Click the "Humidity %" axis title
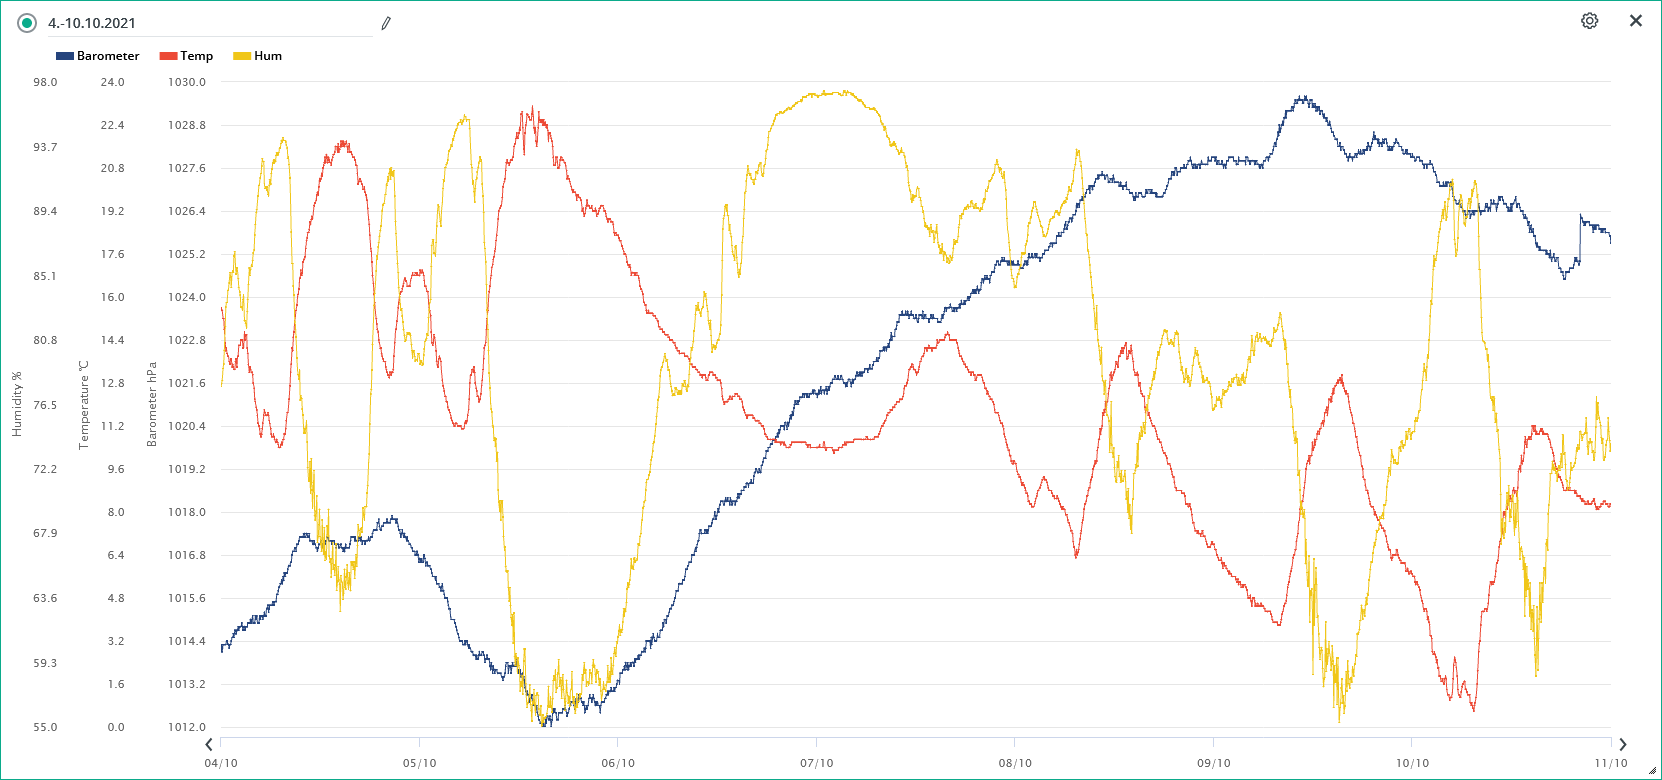Image resolution: width=1662 pixels, height=780 pixels. tap(17, 404)
